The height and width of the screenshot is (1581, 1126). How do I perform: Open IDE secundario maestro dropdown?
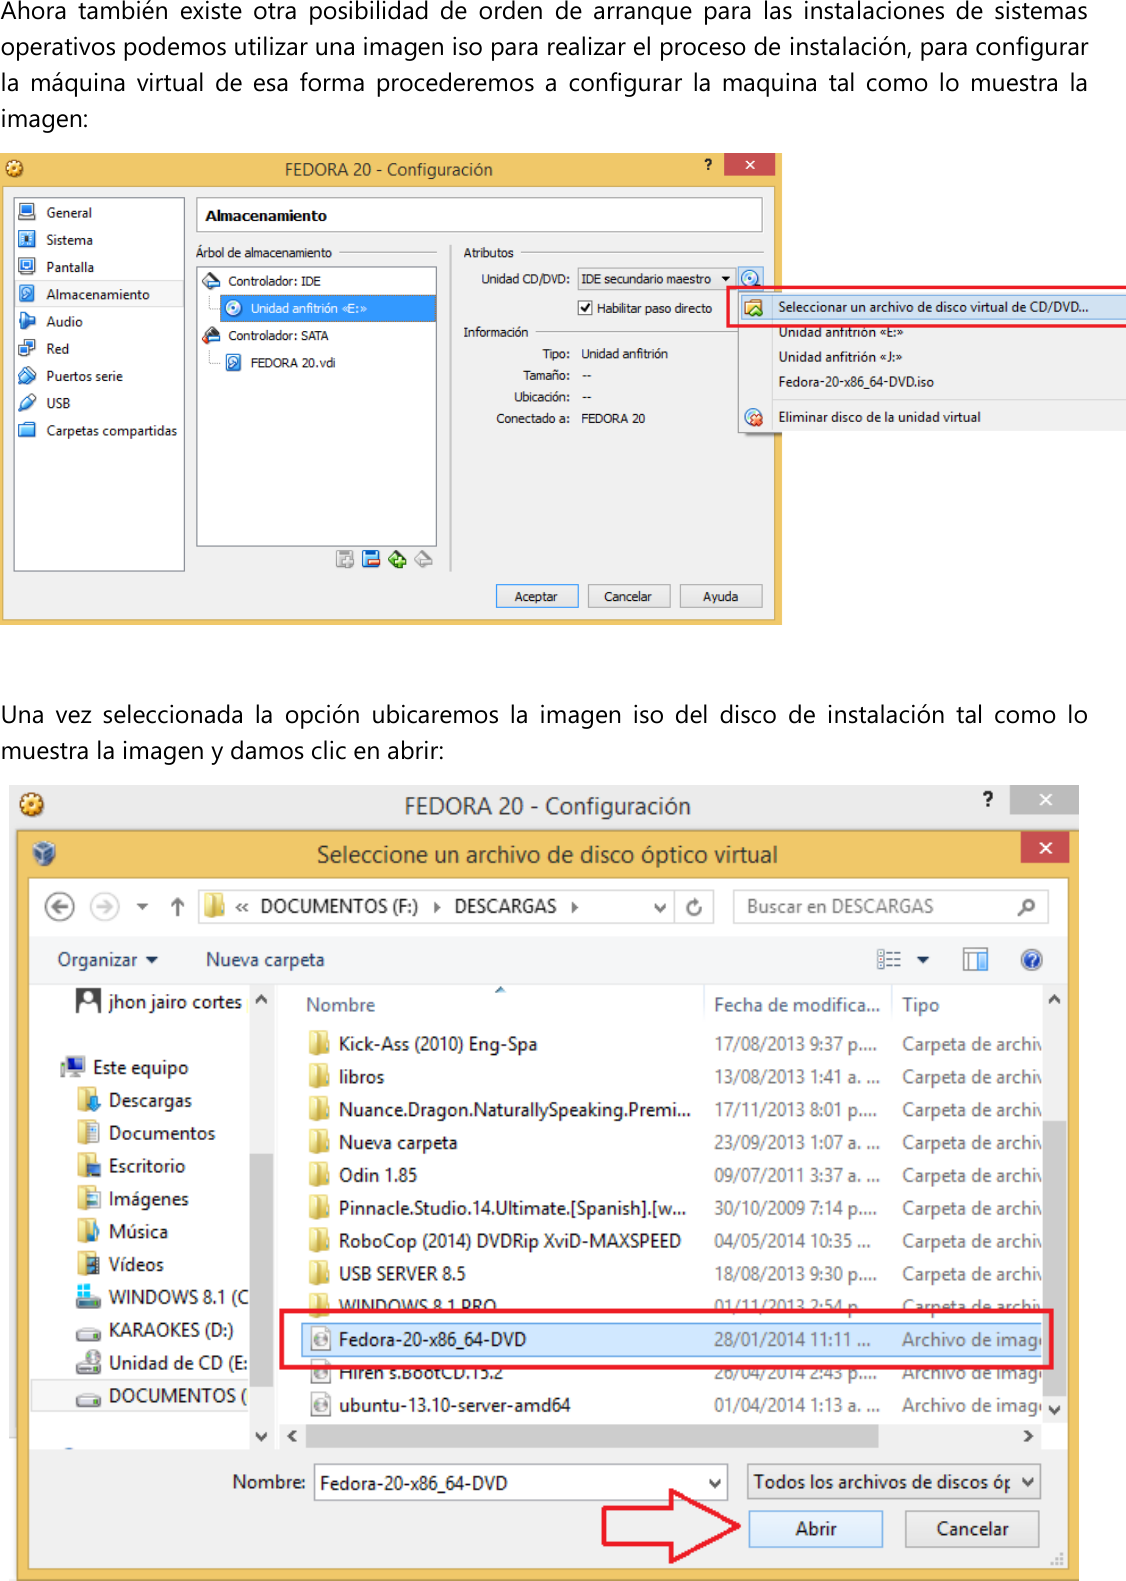coord(655,279)
